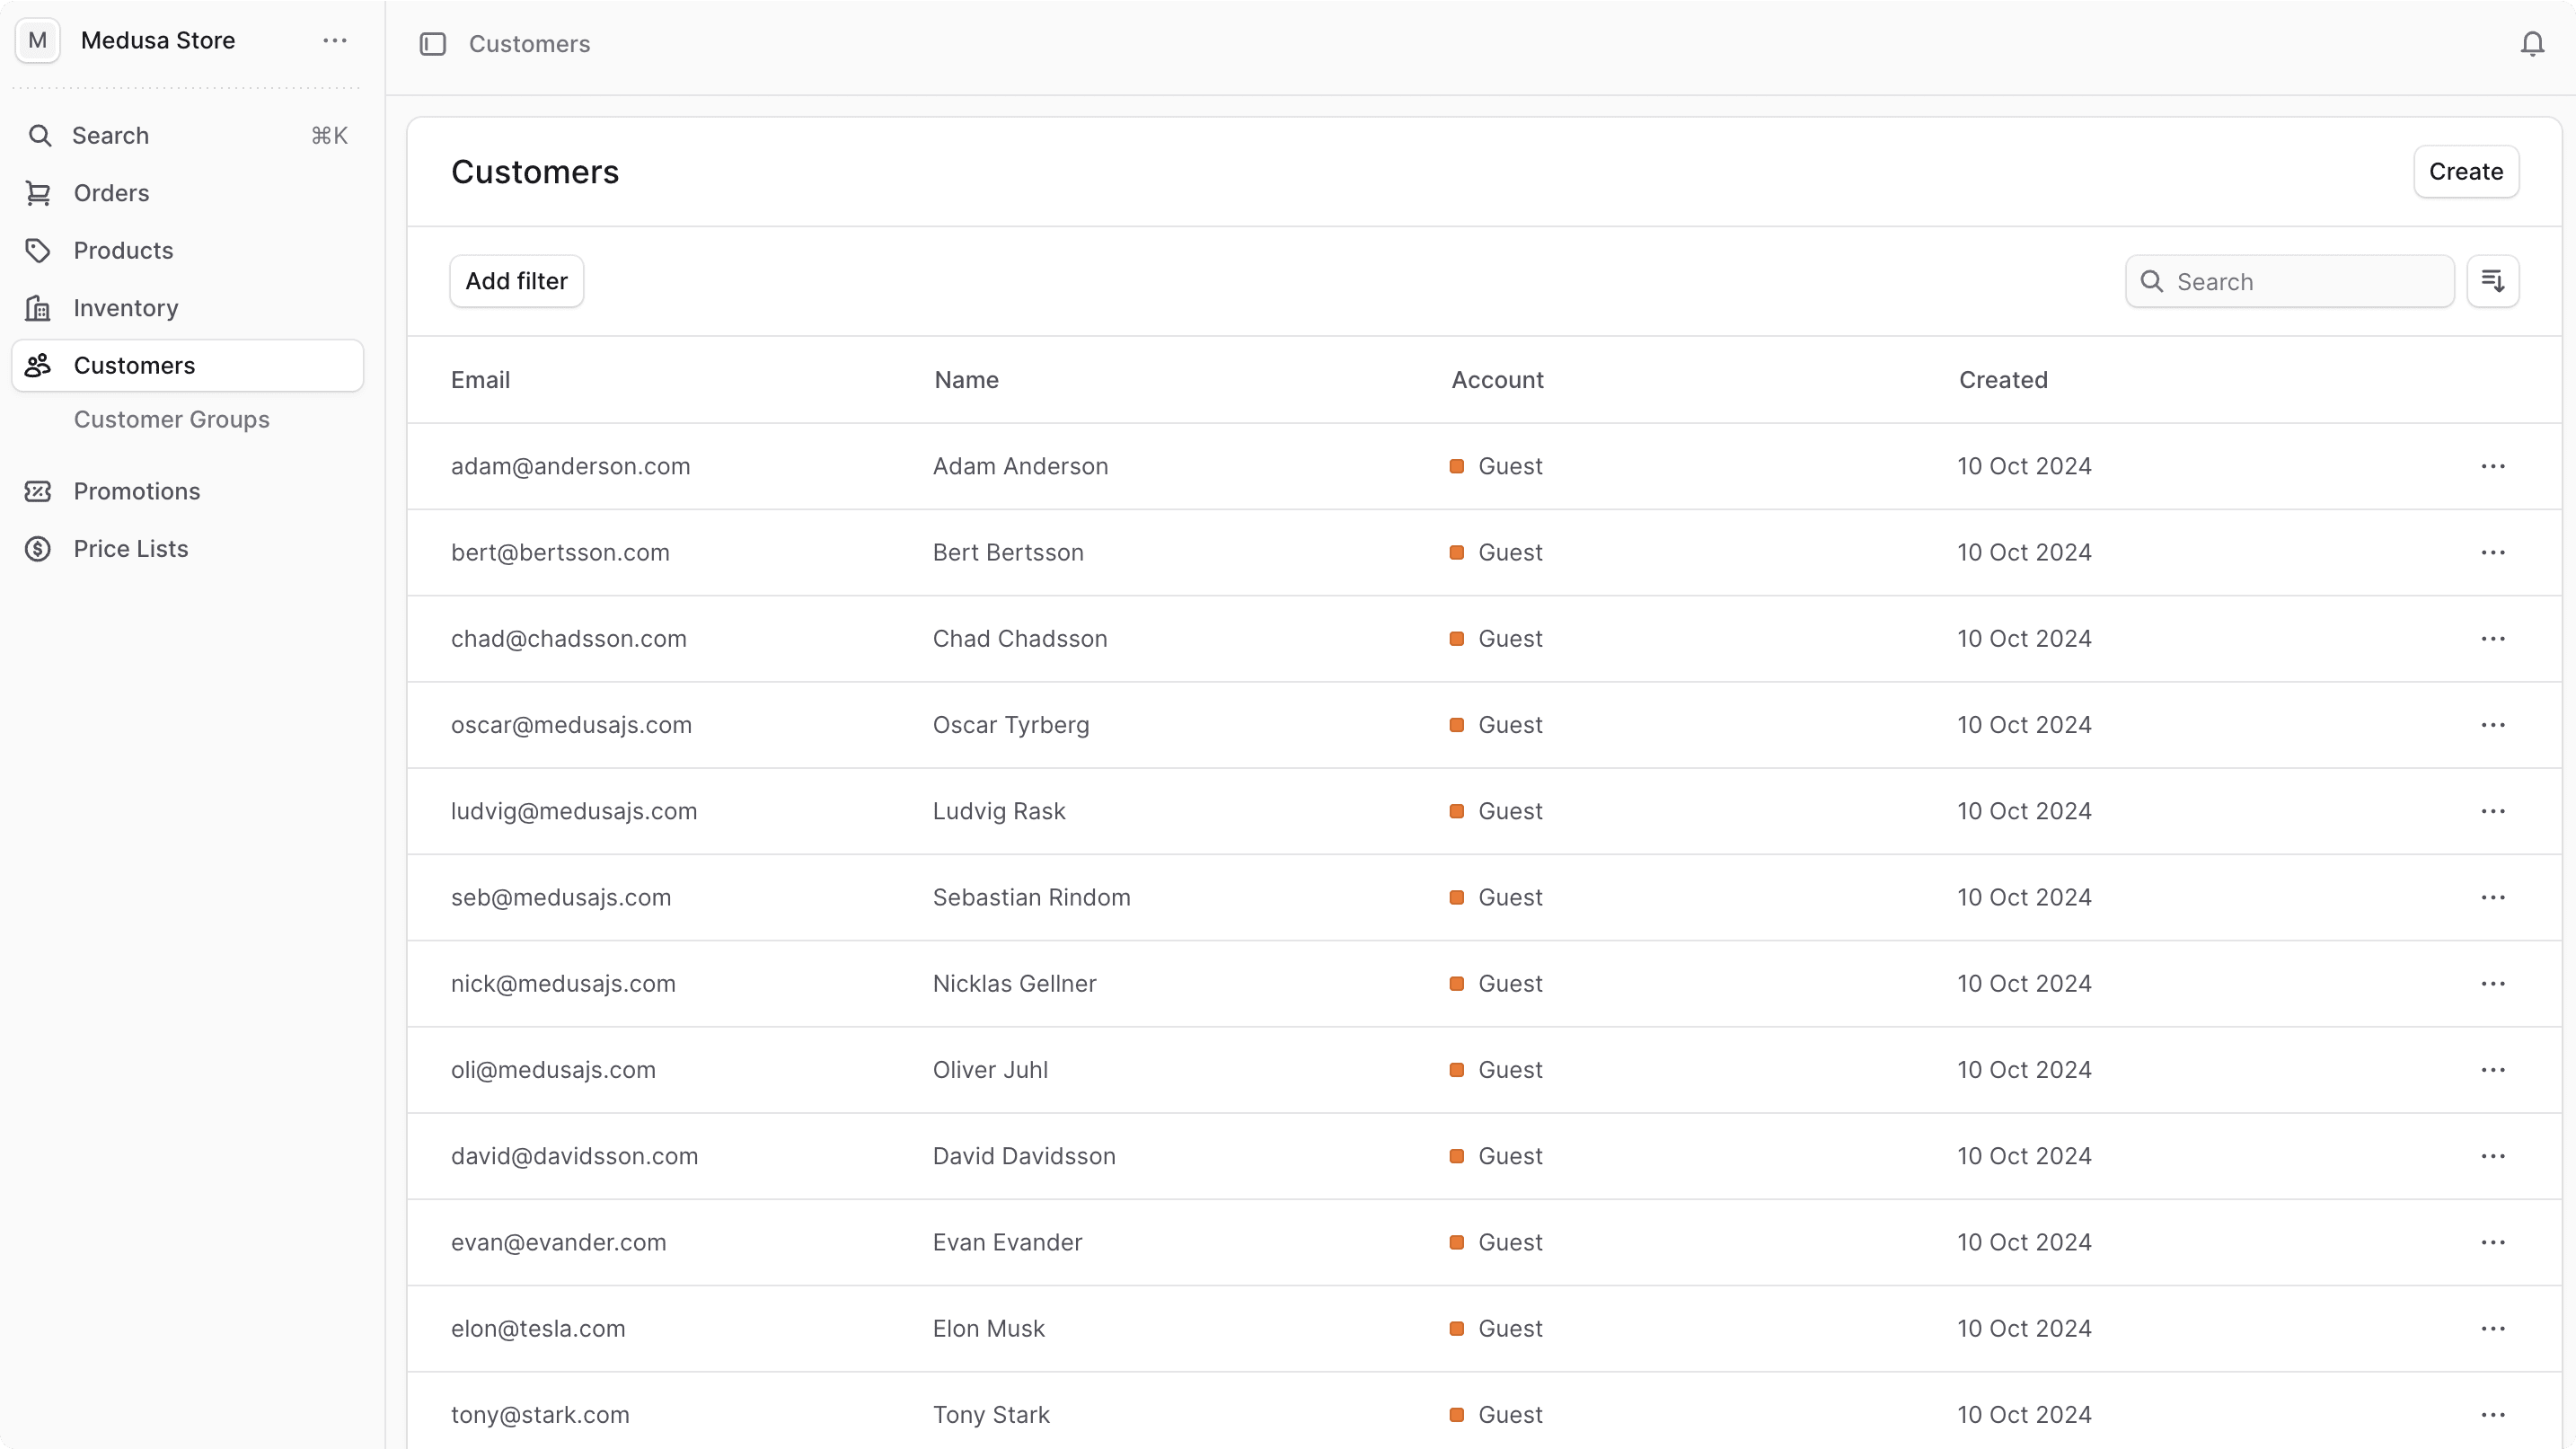
Task: Open the Medusa Store options menu
Action: pyautogui.click(x=334, y=40)
